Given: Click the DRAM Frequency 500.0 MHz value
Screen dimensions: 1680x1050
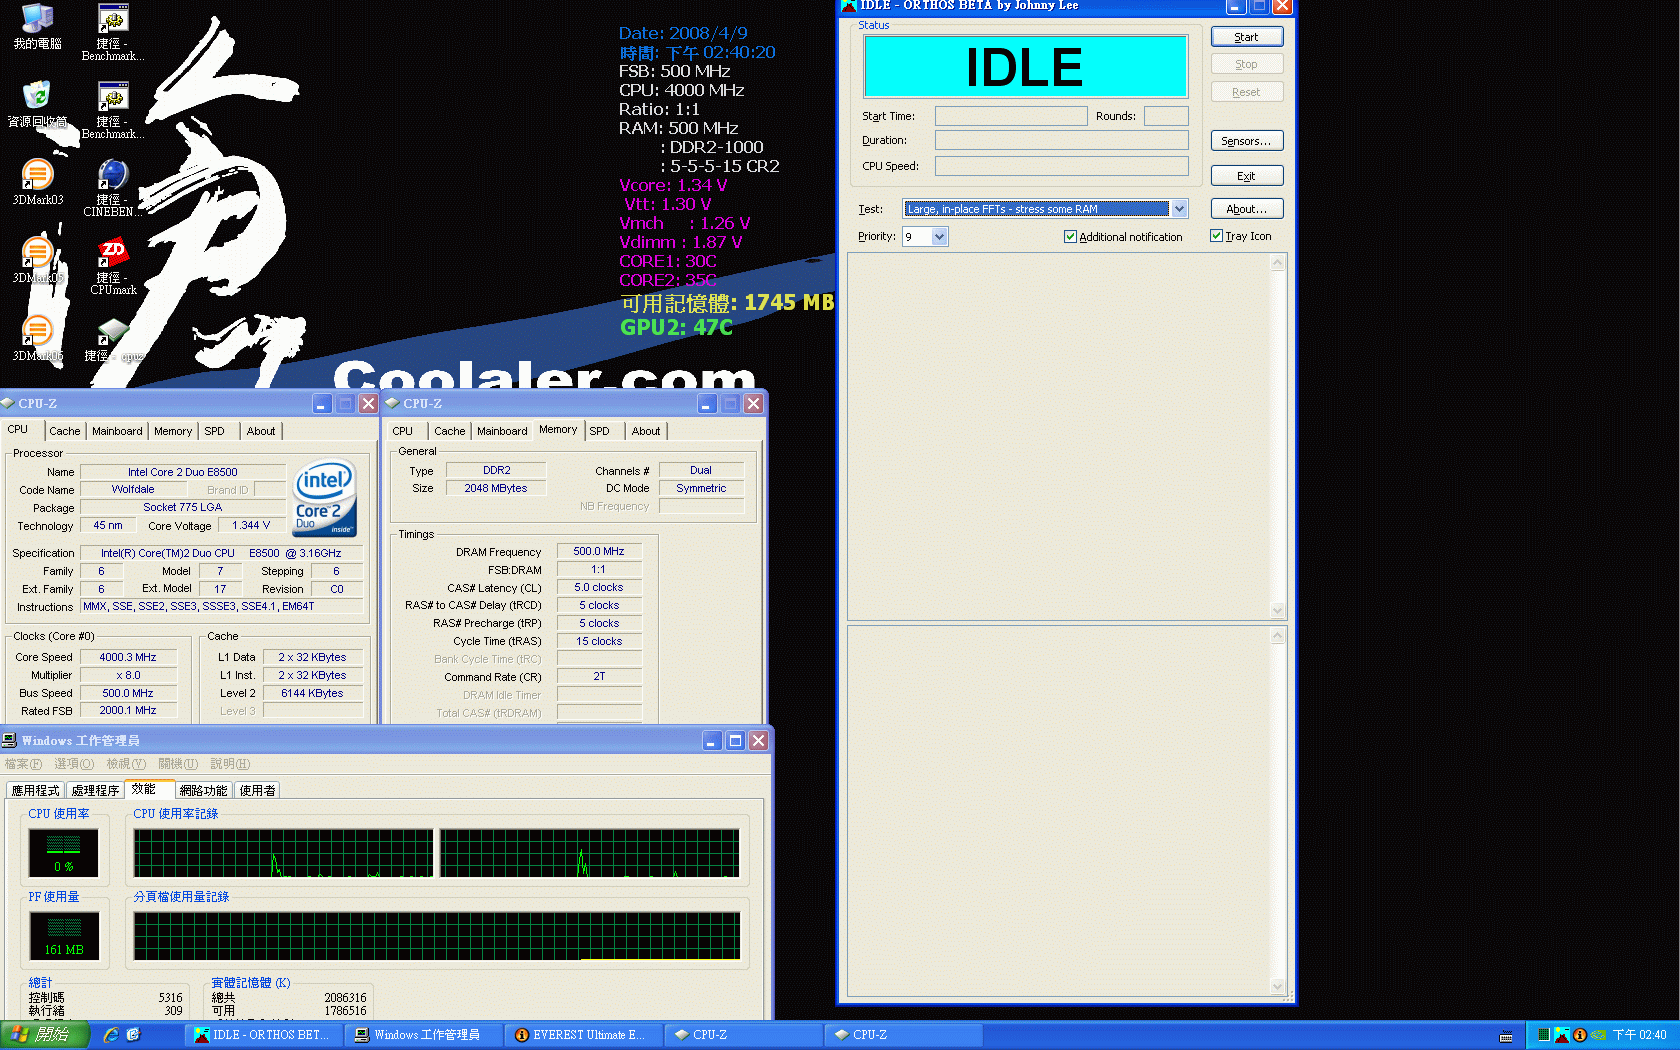Looking at the screenshot, I should (599, 551).
